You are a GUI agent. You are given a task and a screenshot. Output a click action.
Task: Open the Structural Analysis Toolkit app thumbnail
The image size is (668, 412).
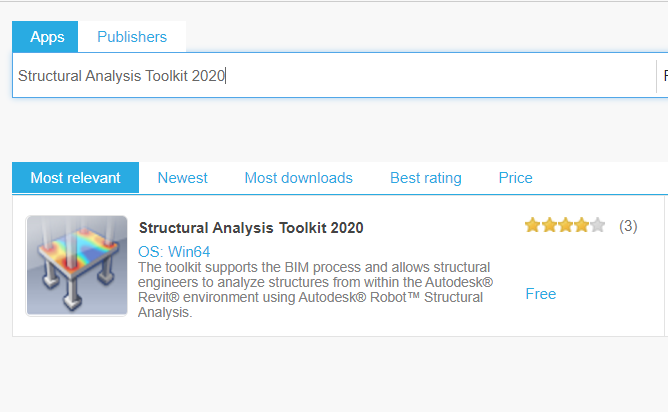(x=77, y=266)
